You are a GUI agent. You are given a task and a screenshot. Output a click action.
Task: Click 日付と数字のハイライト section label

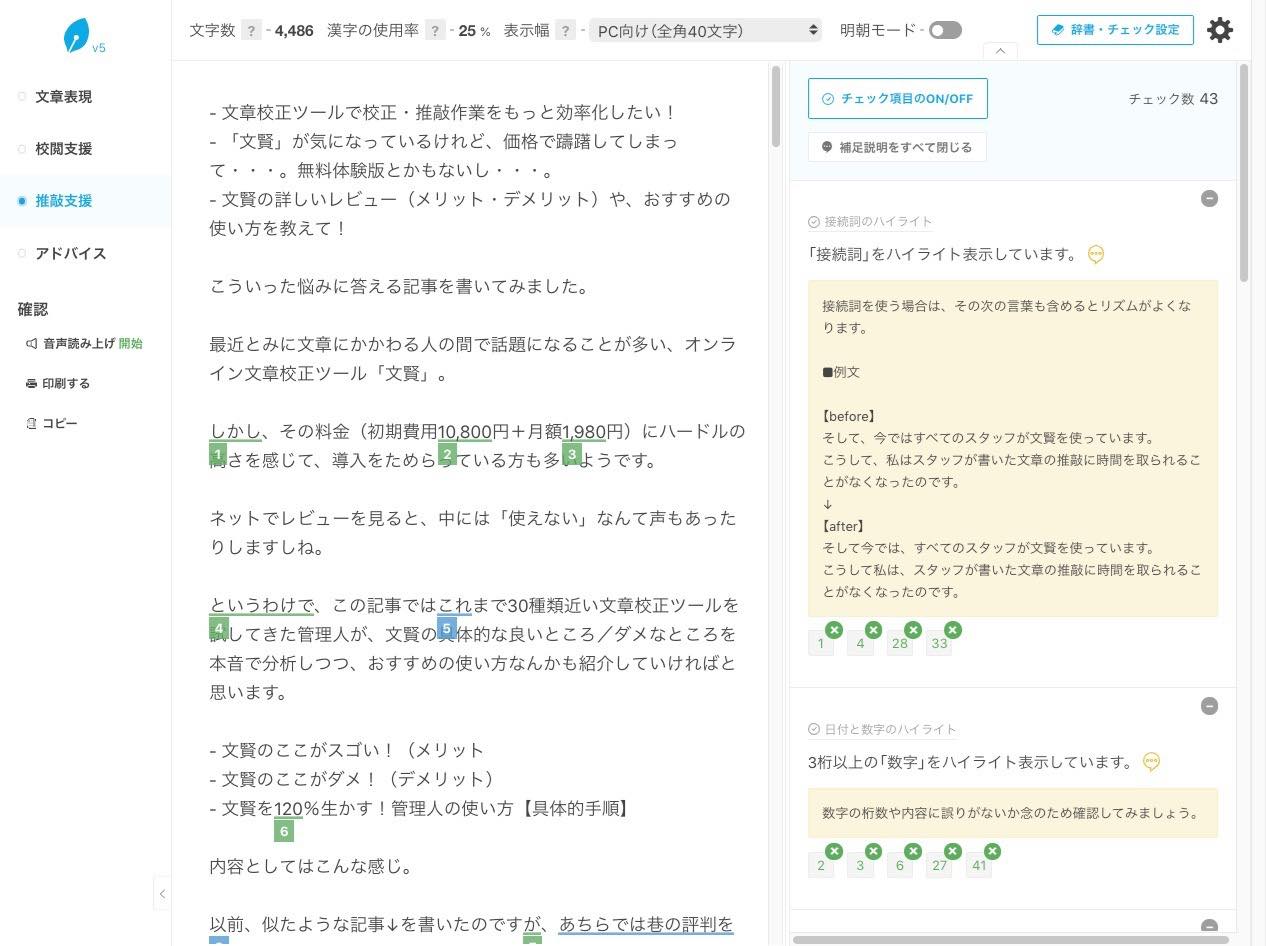891,730
